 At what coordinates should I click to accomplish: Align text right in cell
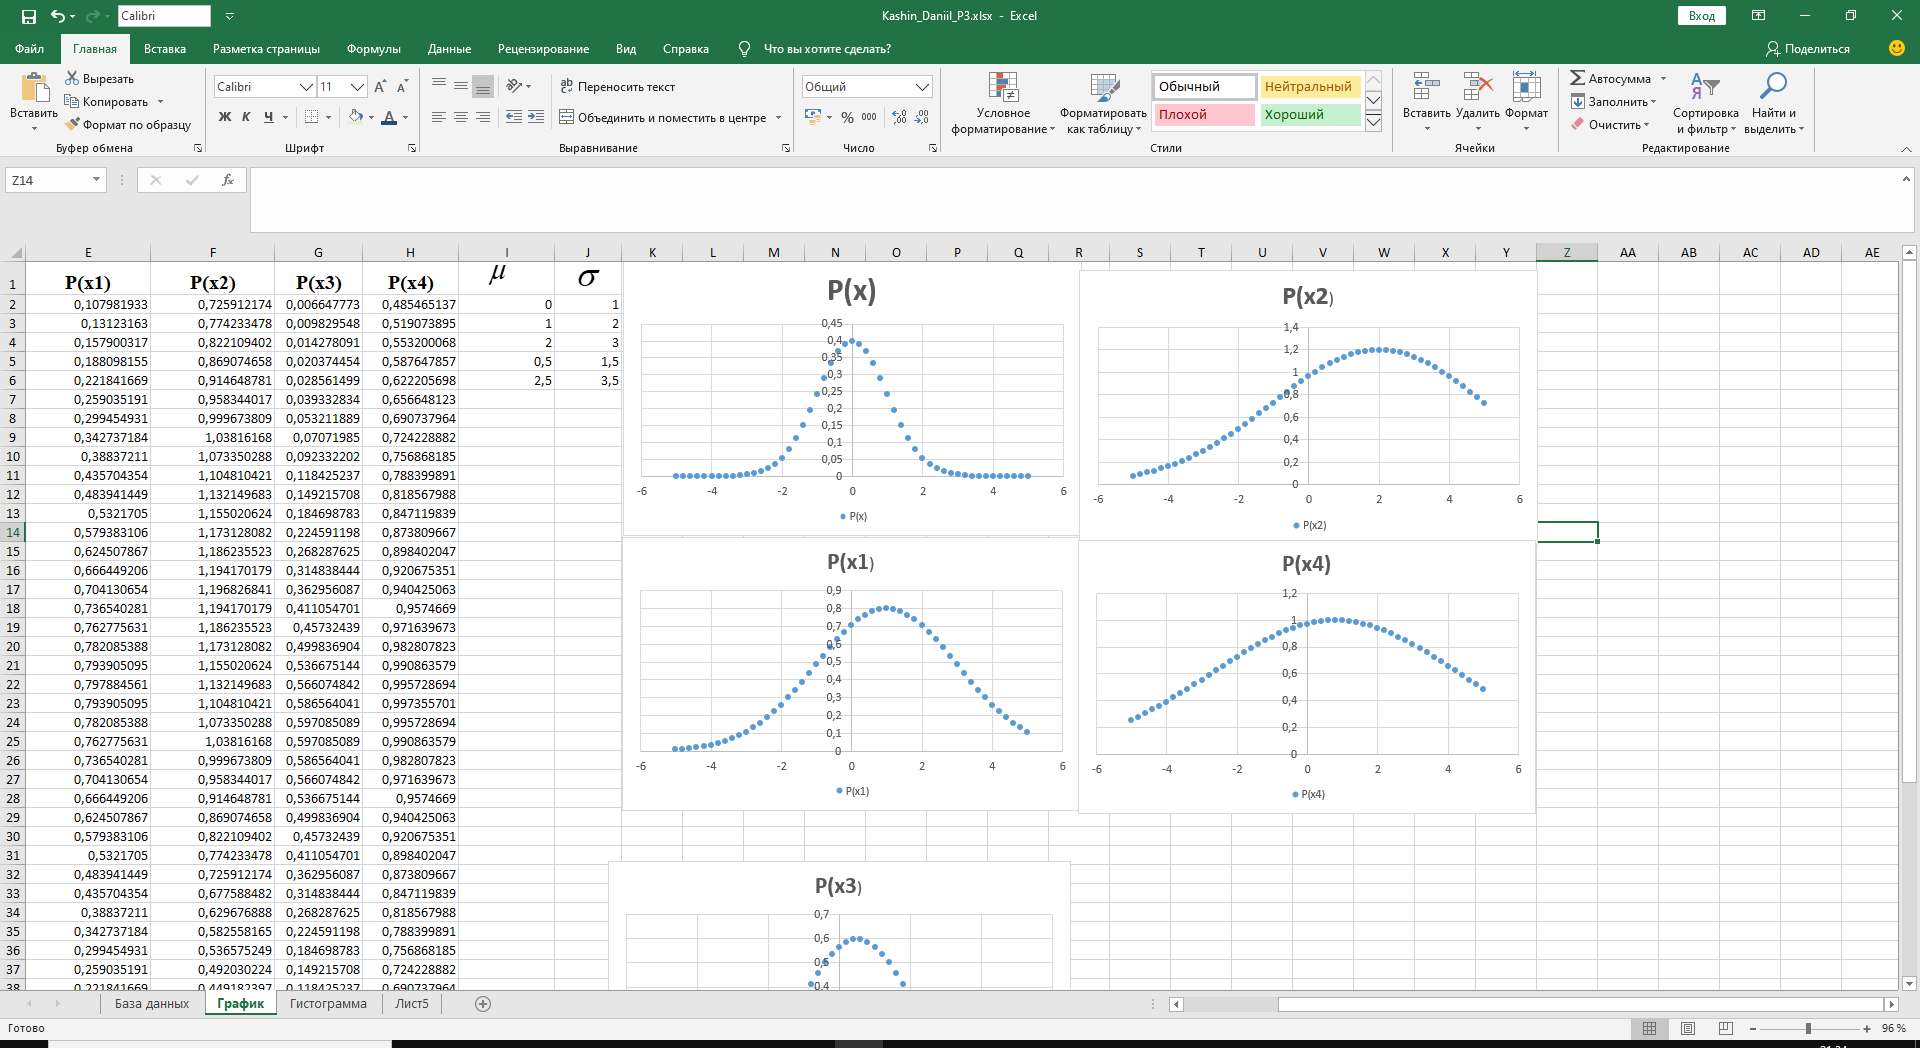tap(483, 117)
